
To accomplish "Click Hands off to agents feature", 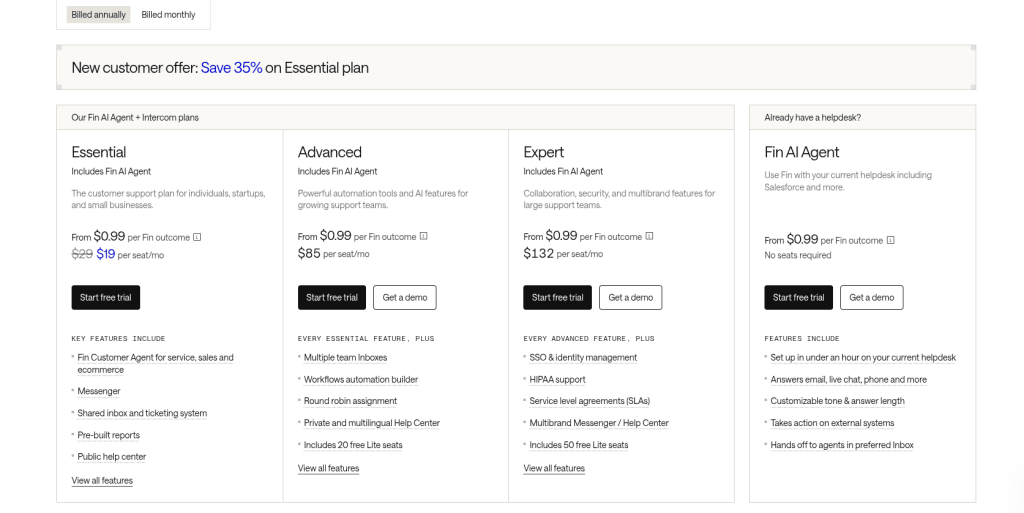I will 842,445.
